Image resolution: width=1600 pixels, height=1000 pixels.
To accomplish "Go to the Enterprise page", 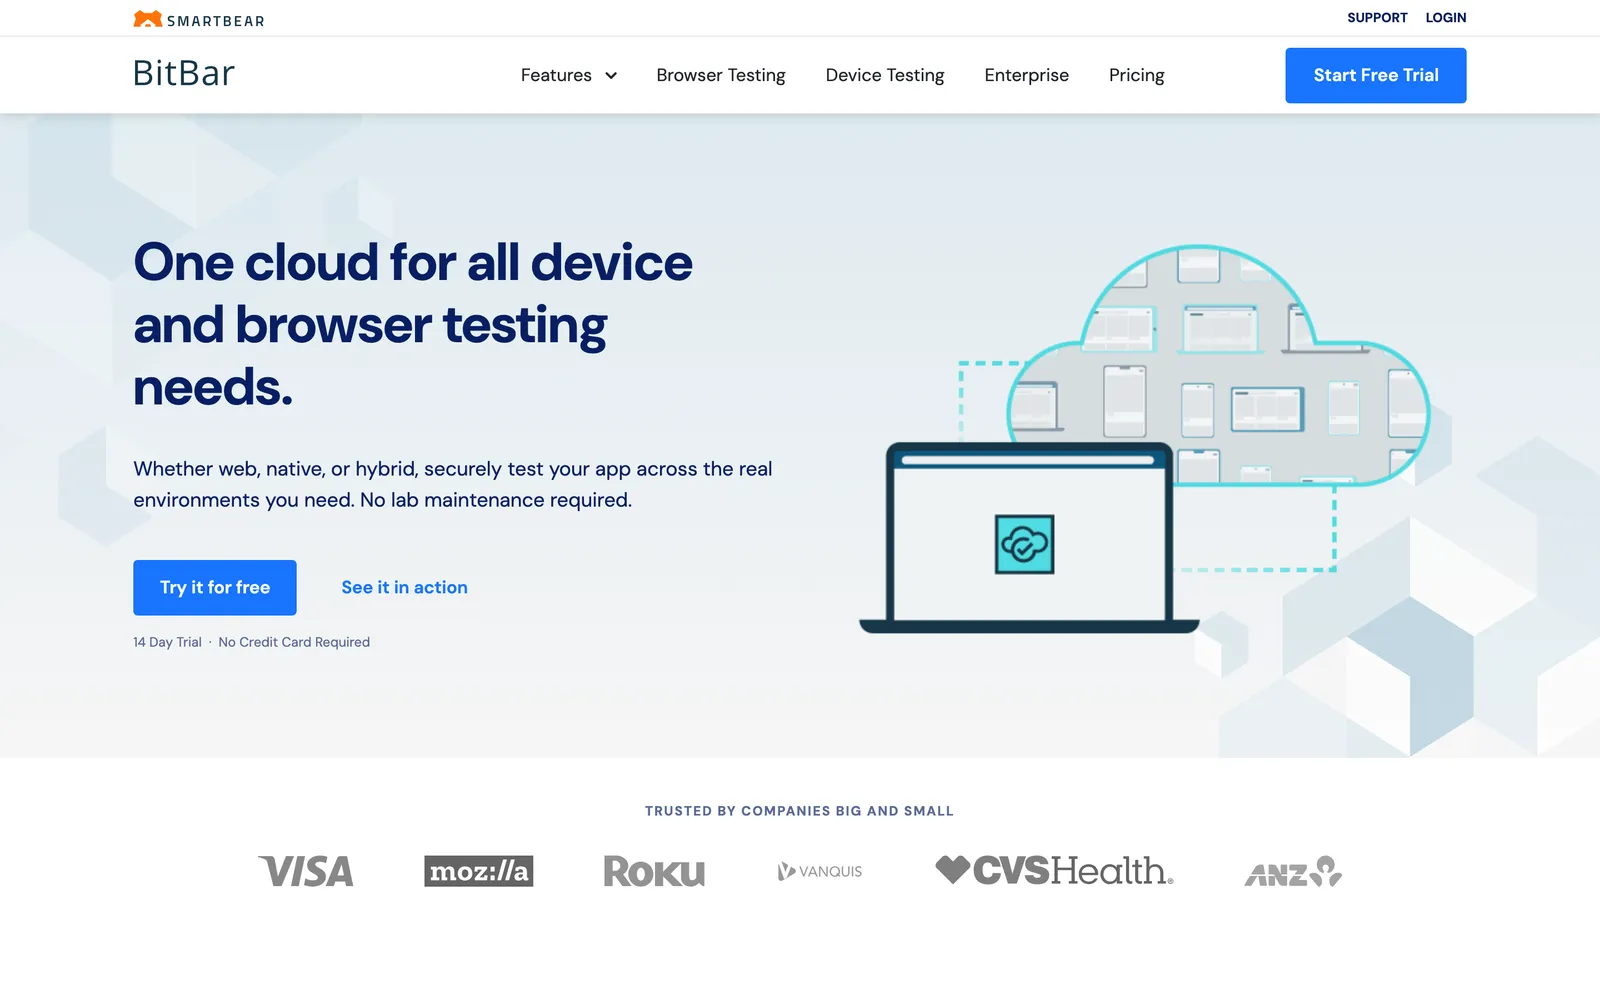I will click(1026, 75).
